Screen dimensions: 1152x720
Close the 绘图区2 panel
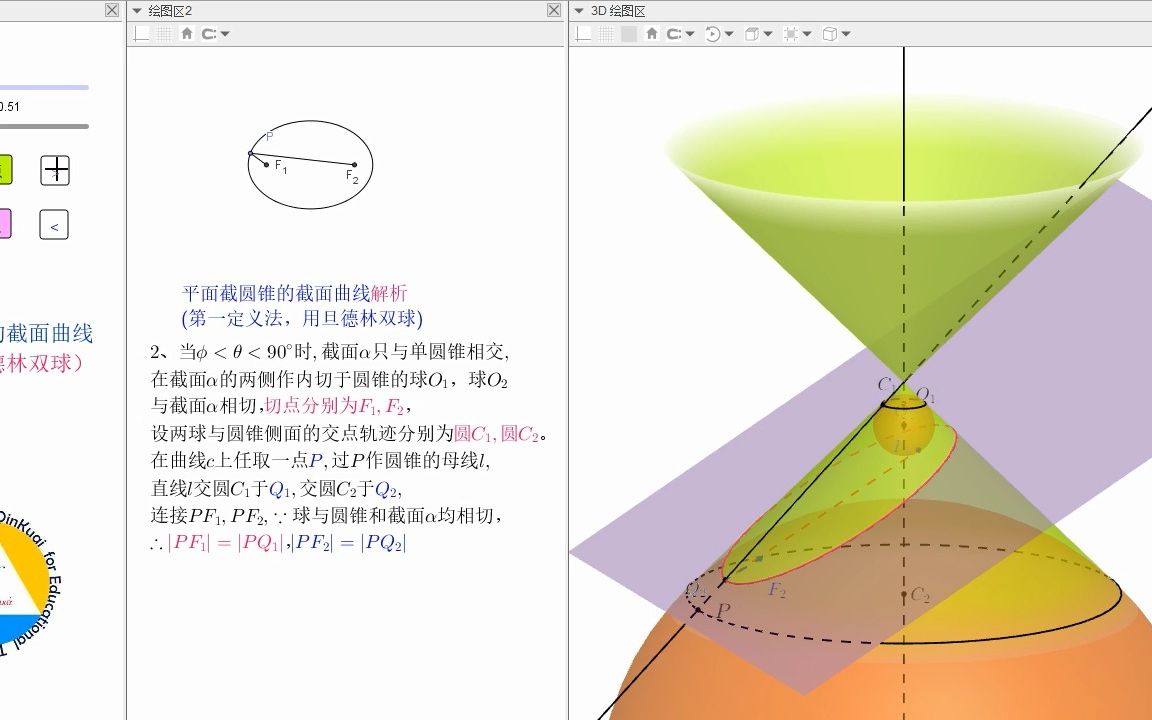[554, 10]
